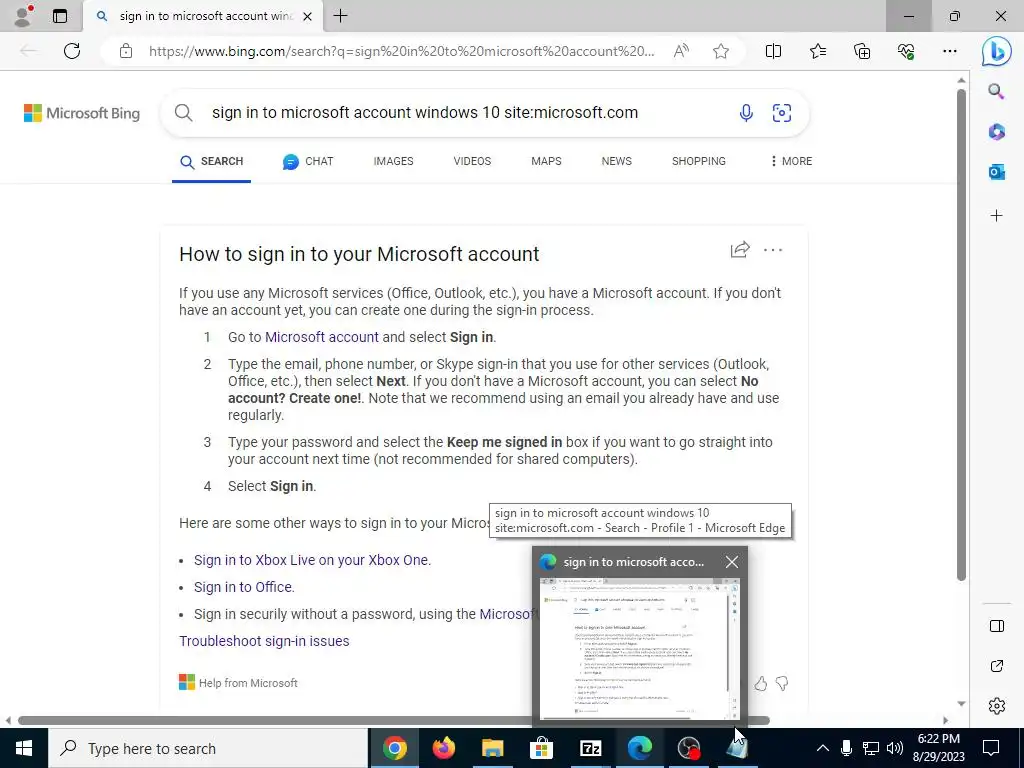This screenshot has width=1024, height=768.
Task: Open the tab actions menu icon
Action: click(x=60, y=16)
